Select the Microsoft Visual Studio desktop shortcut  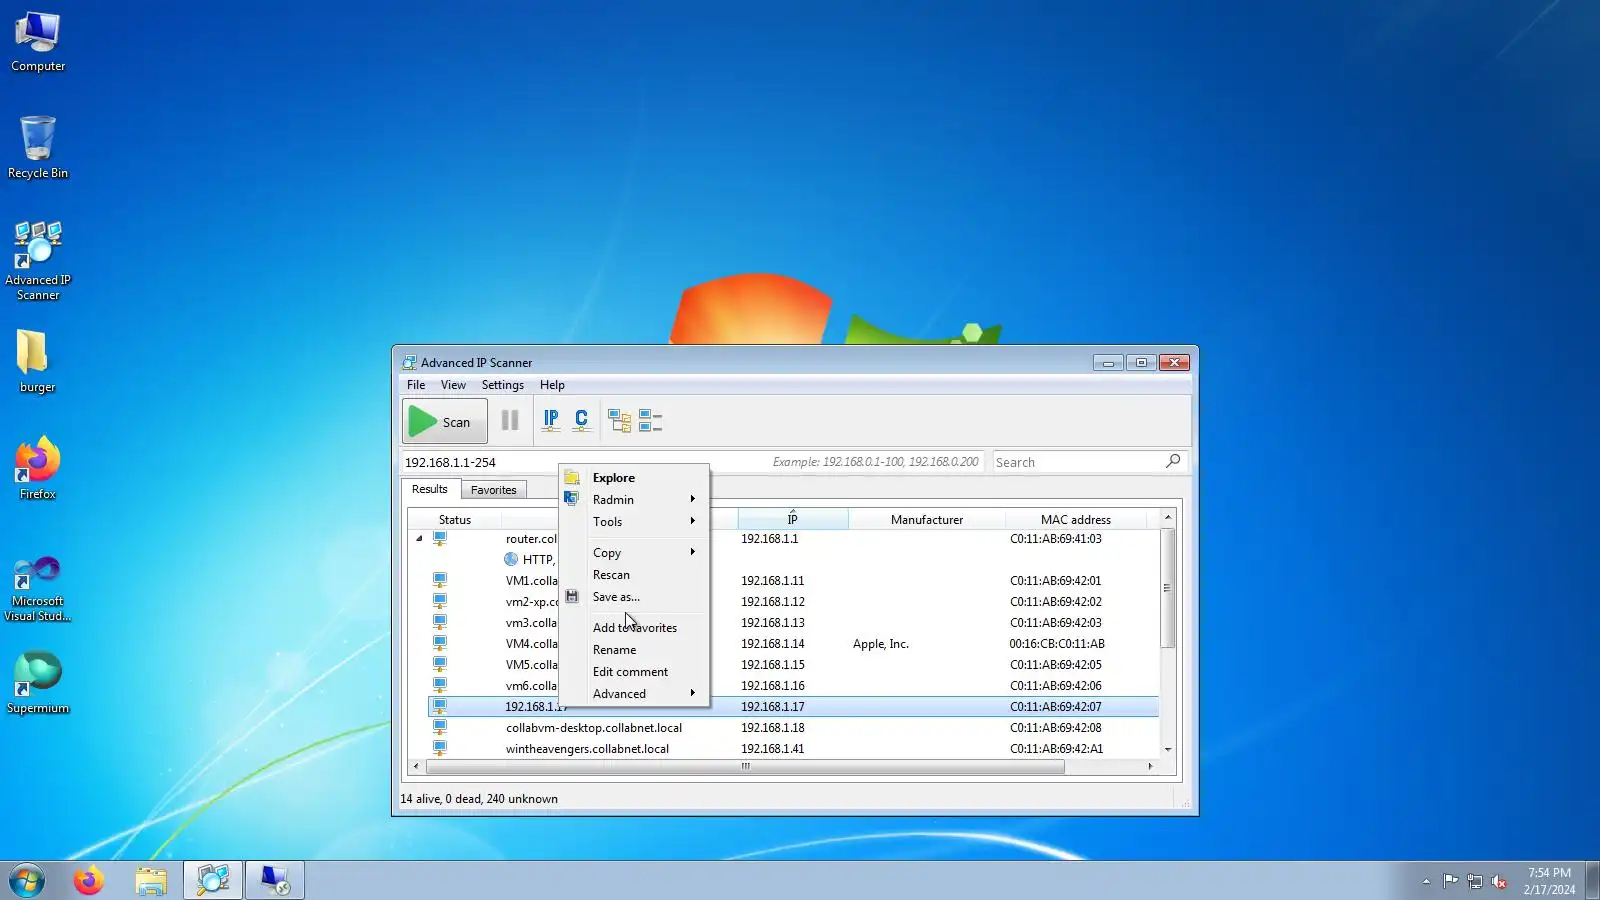click(x=38, y=590)
